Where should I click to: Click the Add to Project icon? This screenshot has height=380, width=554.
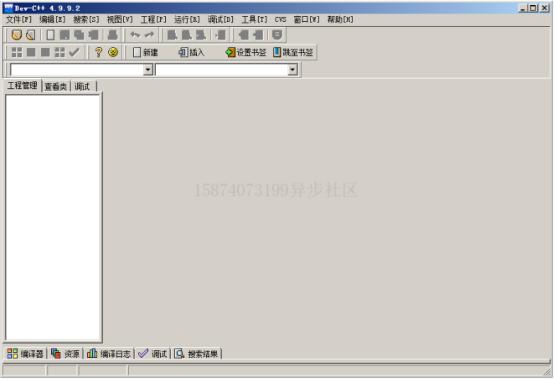click(243, 35)
